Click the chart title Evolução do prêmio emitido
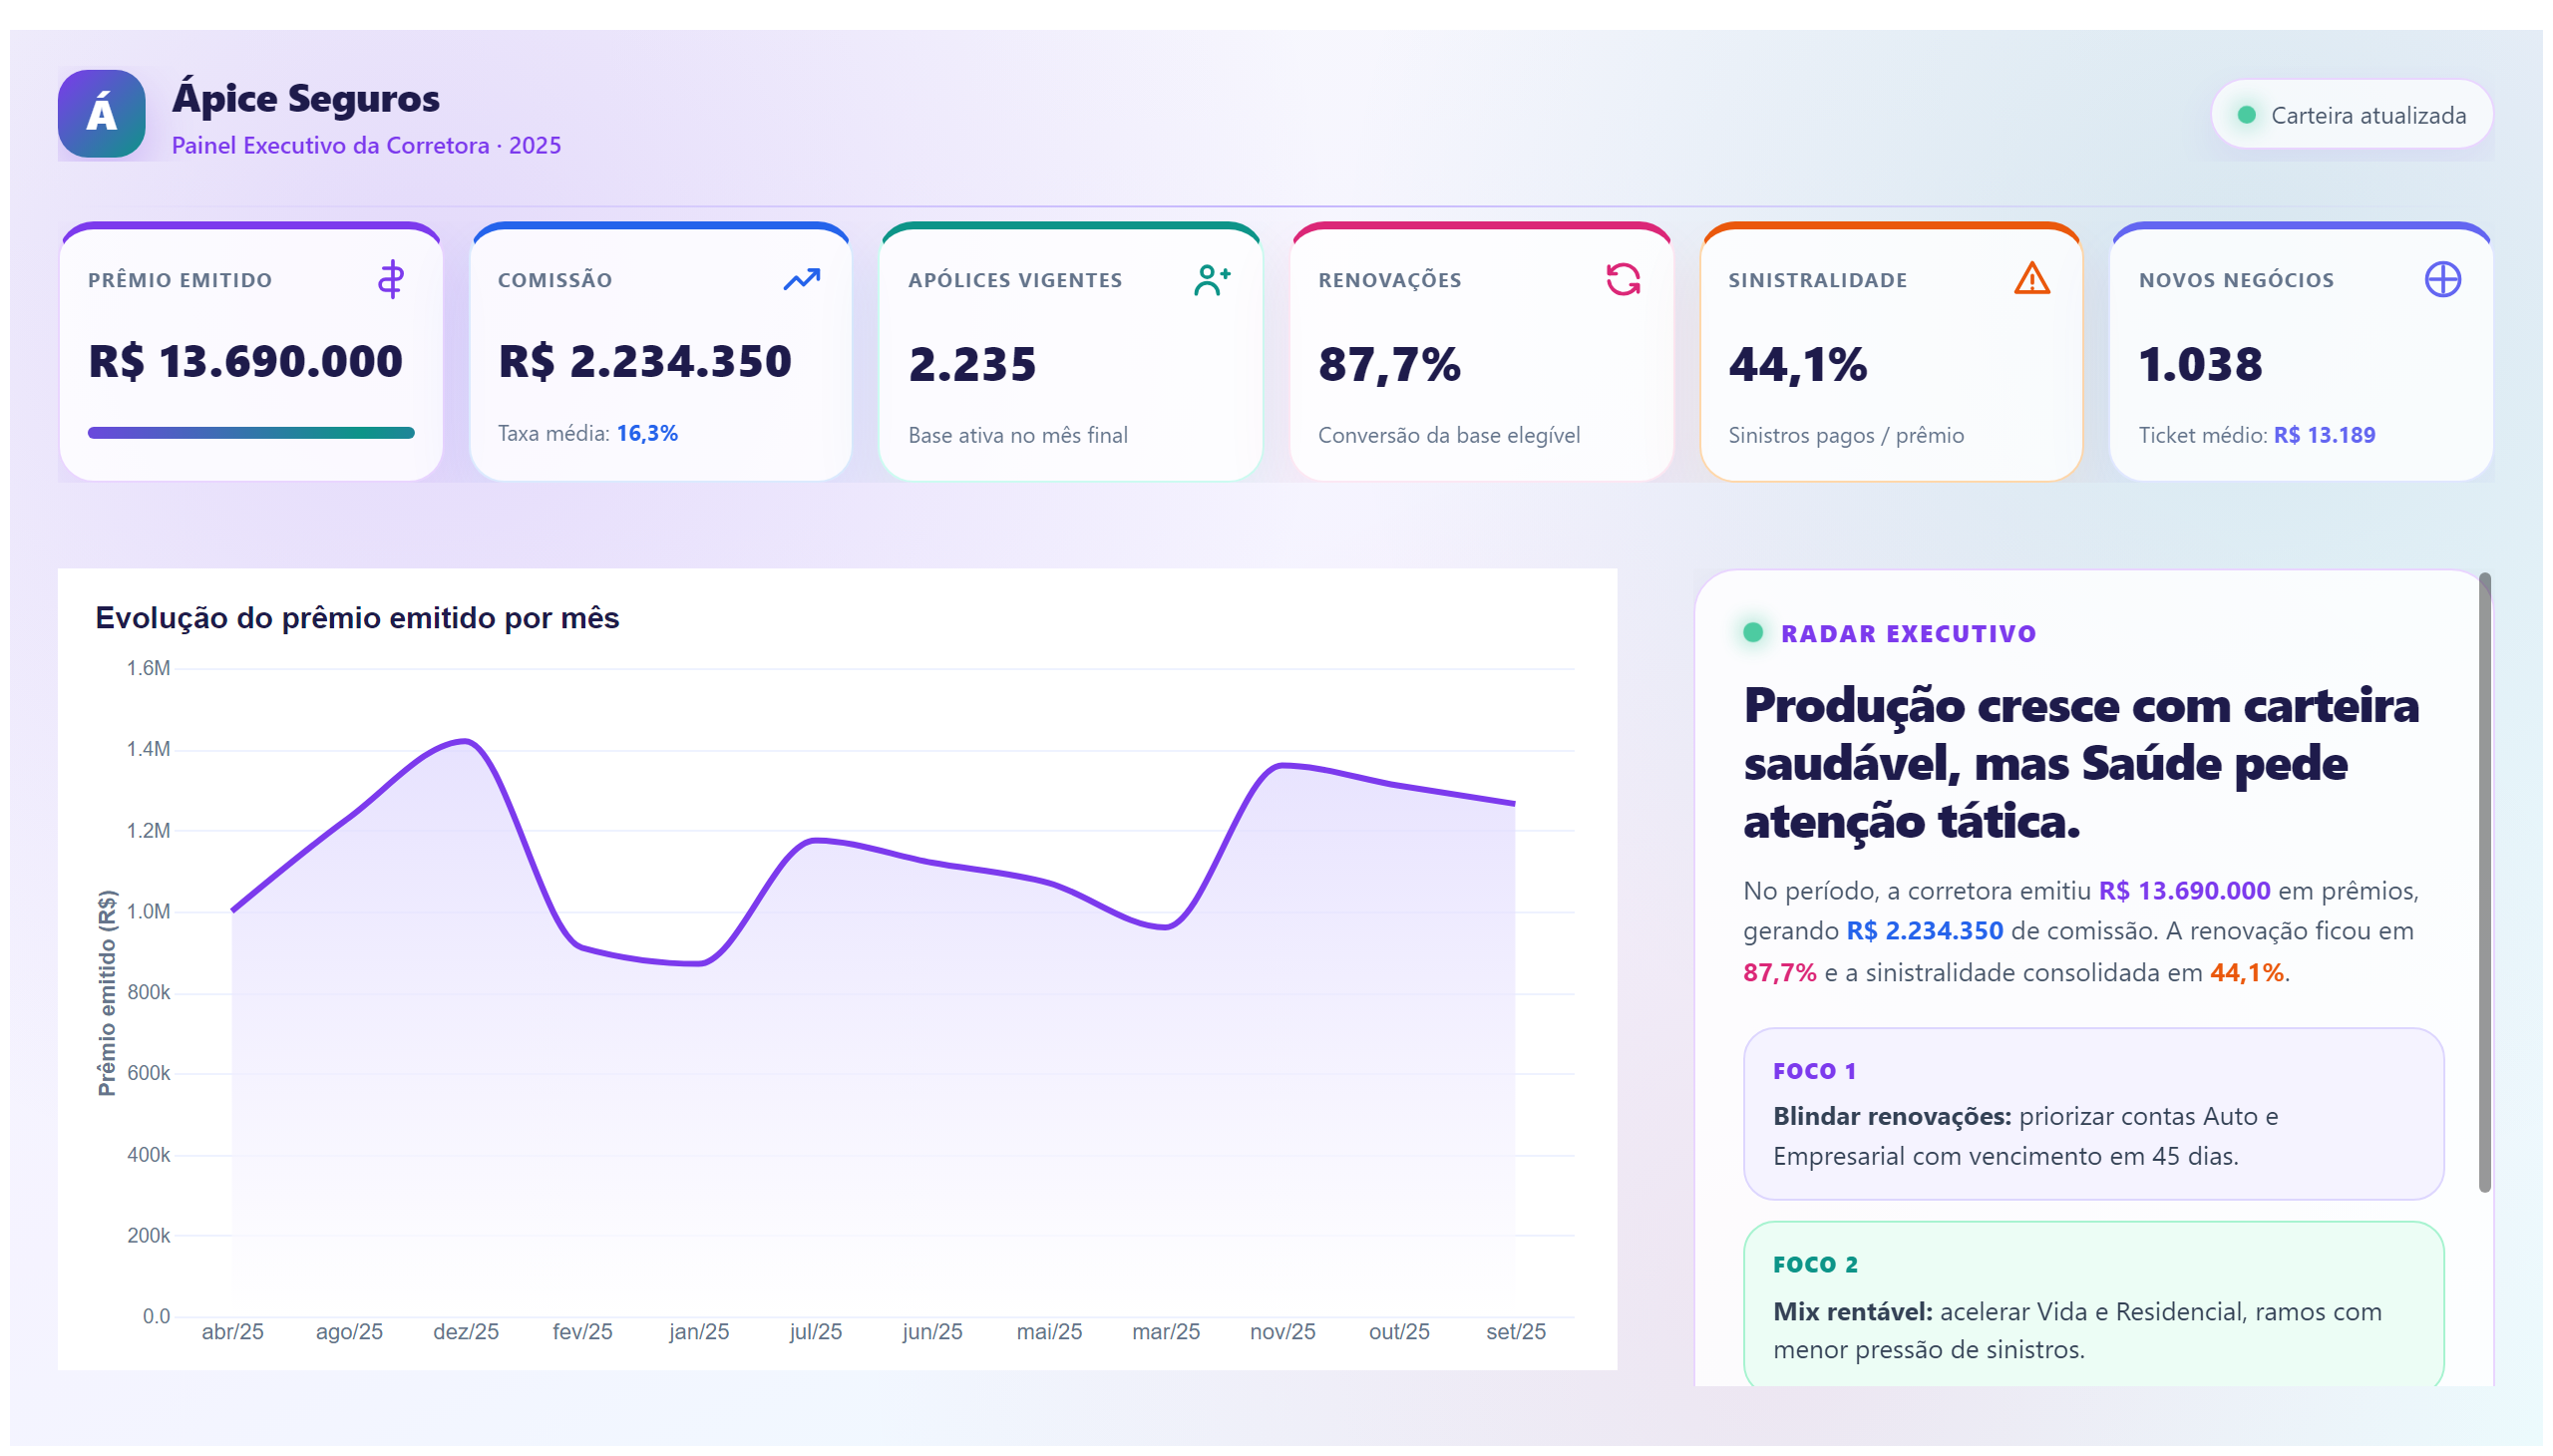This screenshot has width=2553, height=1456. click(357, 618)
